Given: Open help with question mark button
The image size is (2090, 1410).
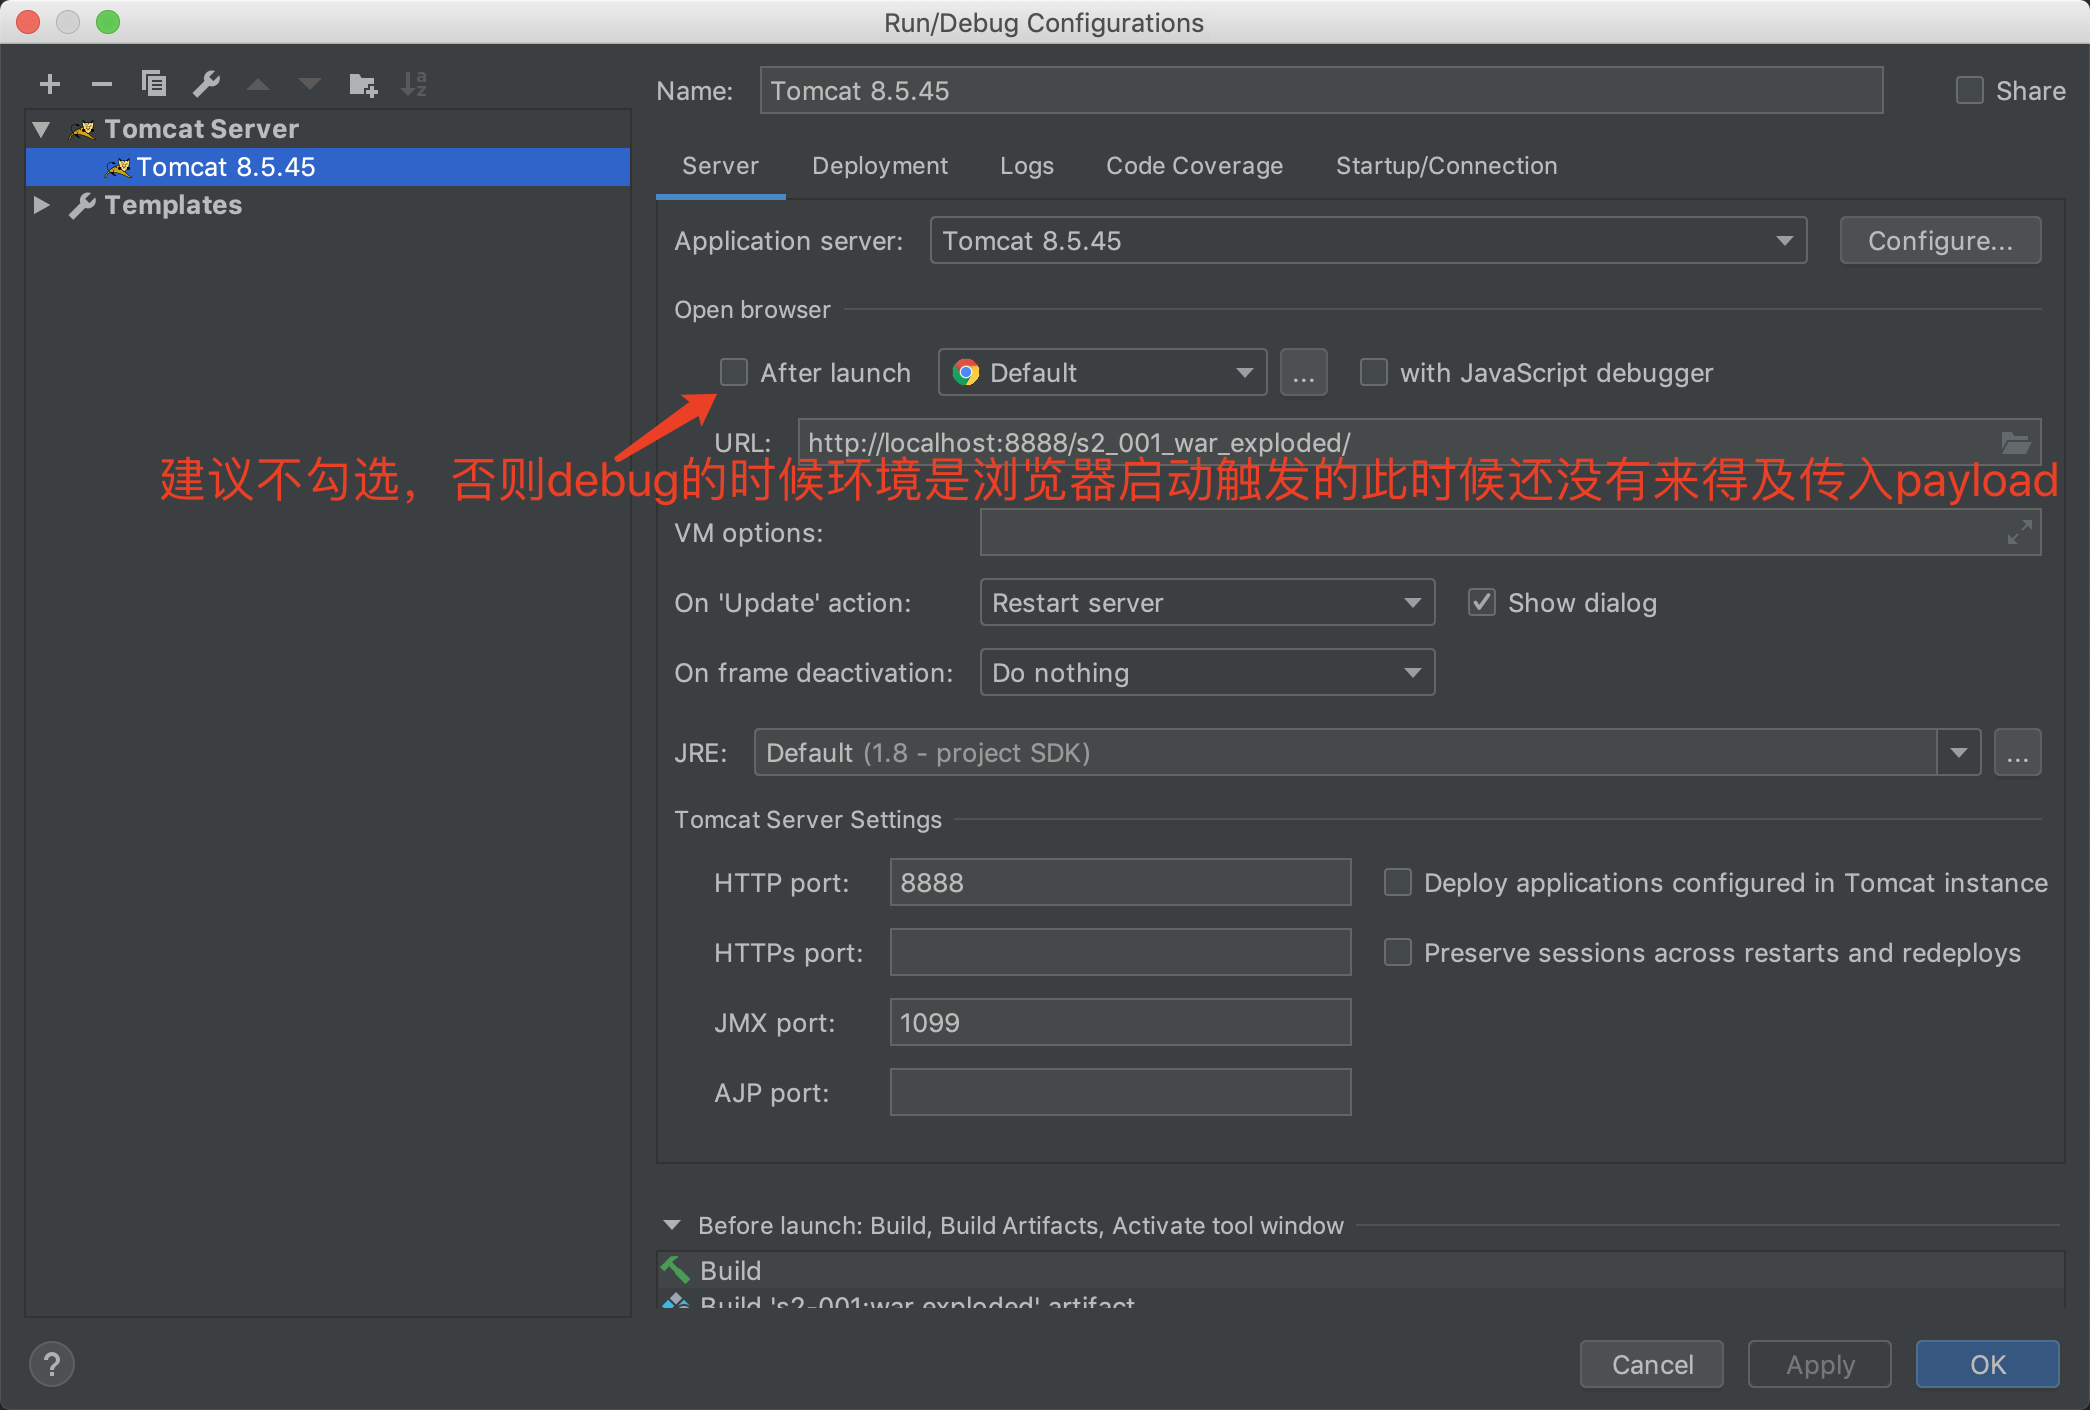Looking at the screenshot, I should coord(52,1364).
